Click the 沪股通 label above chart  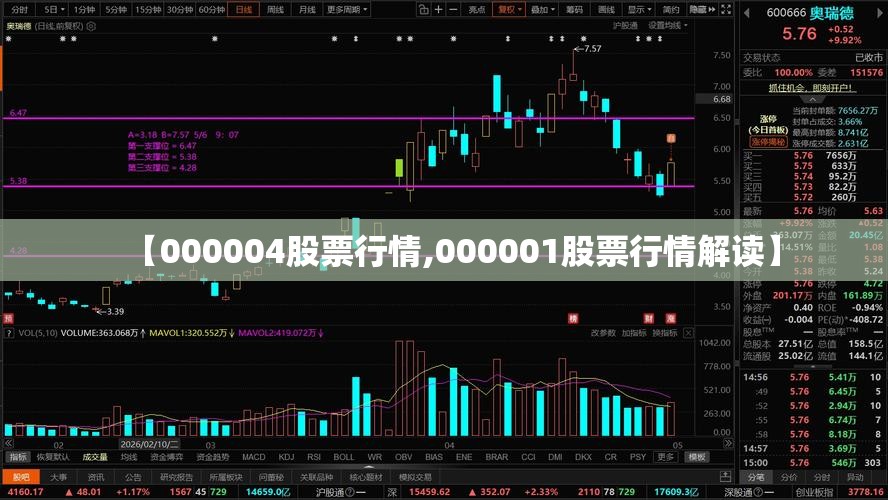click(625, 25)
